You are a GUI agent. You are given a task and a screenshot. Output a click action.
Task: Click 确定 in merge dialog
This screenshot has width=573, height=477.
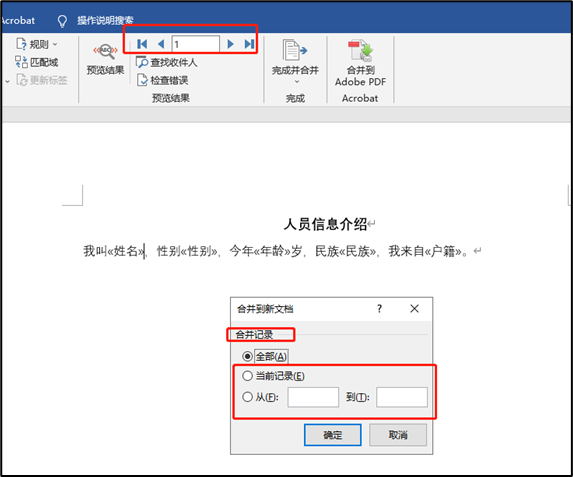pos(333,435)
